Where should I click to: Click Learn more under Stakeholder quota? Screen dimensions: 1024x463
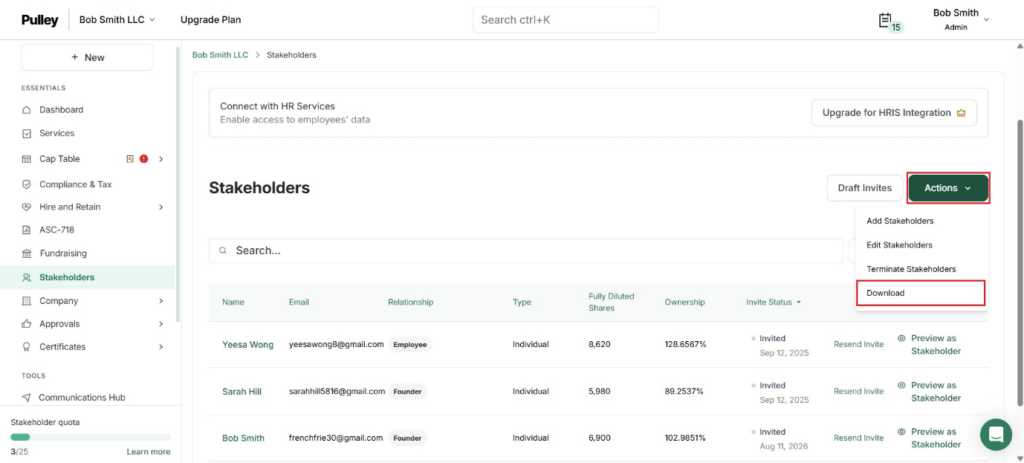(x=148, y=452)
